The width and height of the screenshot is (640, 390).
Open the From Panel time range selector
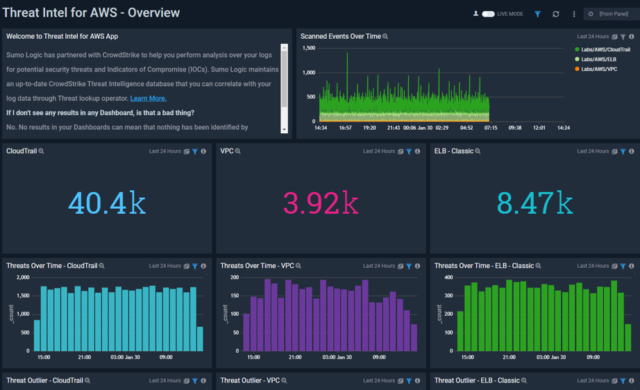pyautogui.click(x=611, y=14)
